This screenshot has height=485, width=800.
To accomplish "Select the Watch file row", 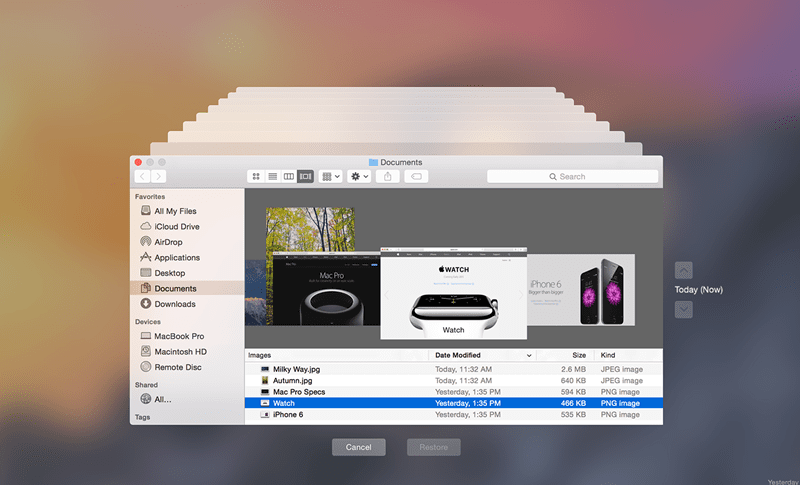I will 454,403.
